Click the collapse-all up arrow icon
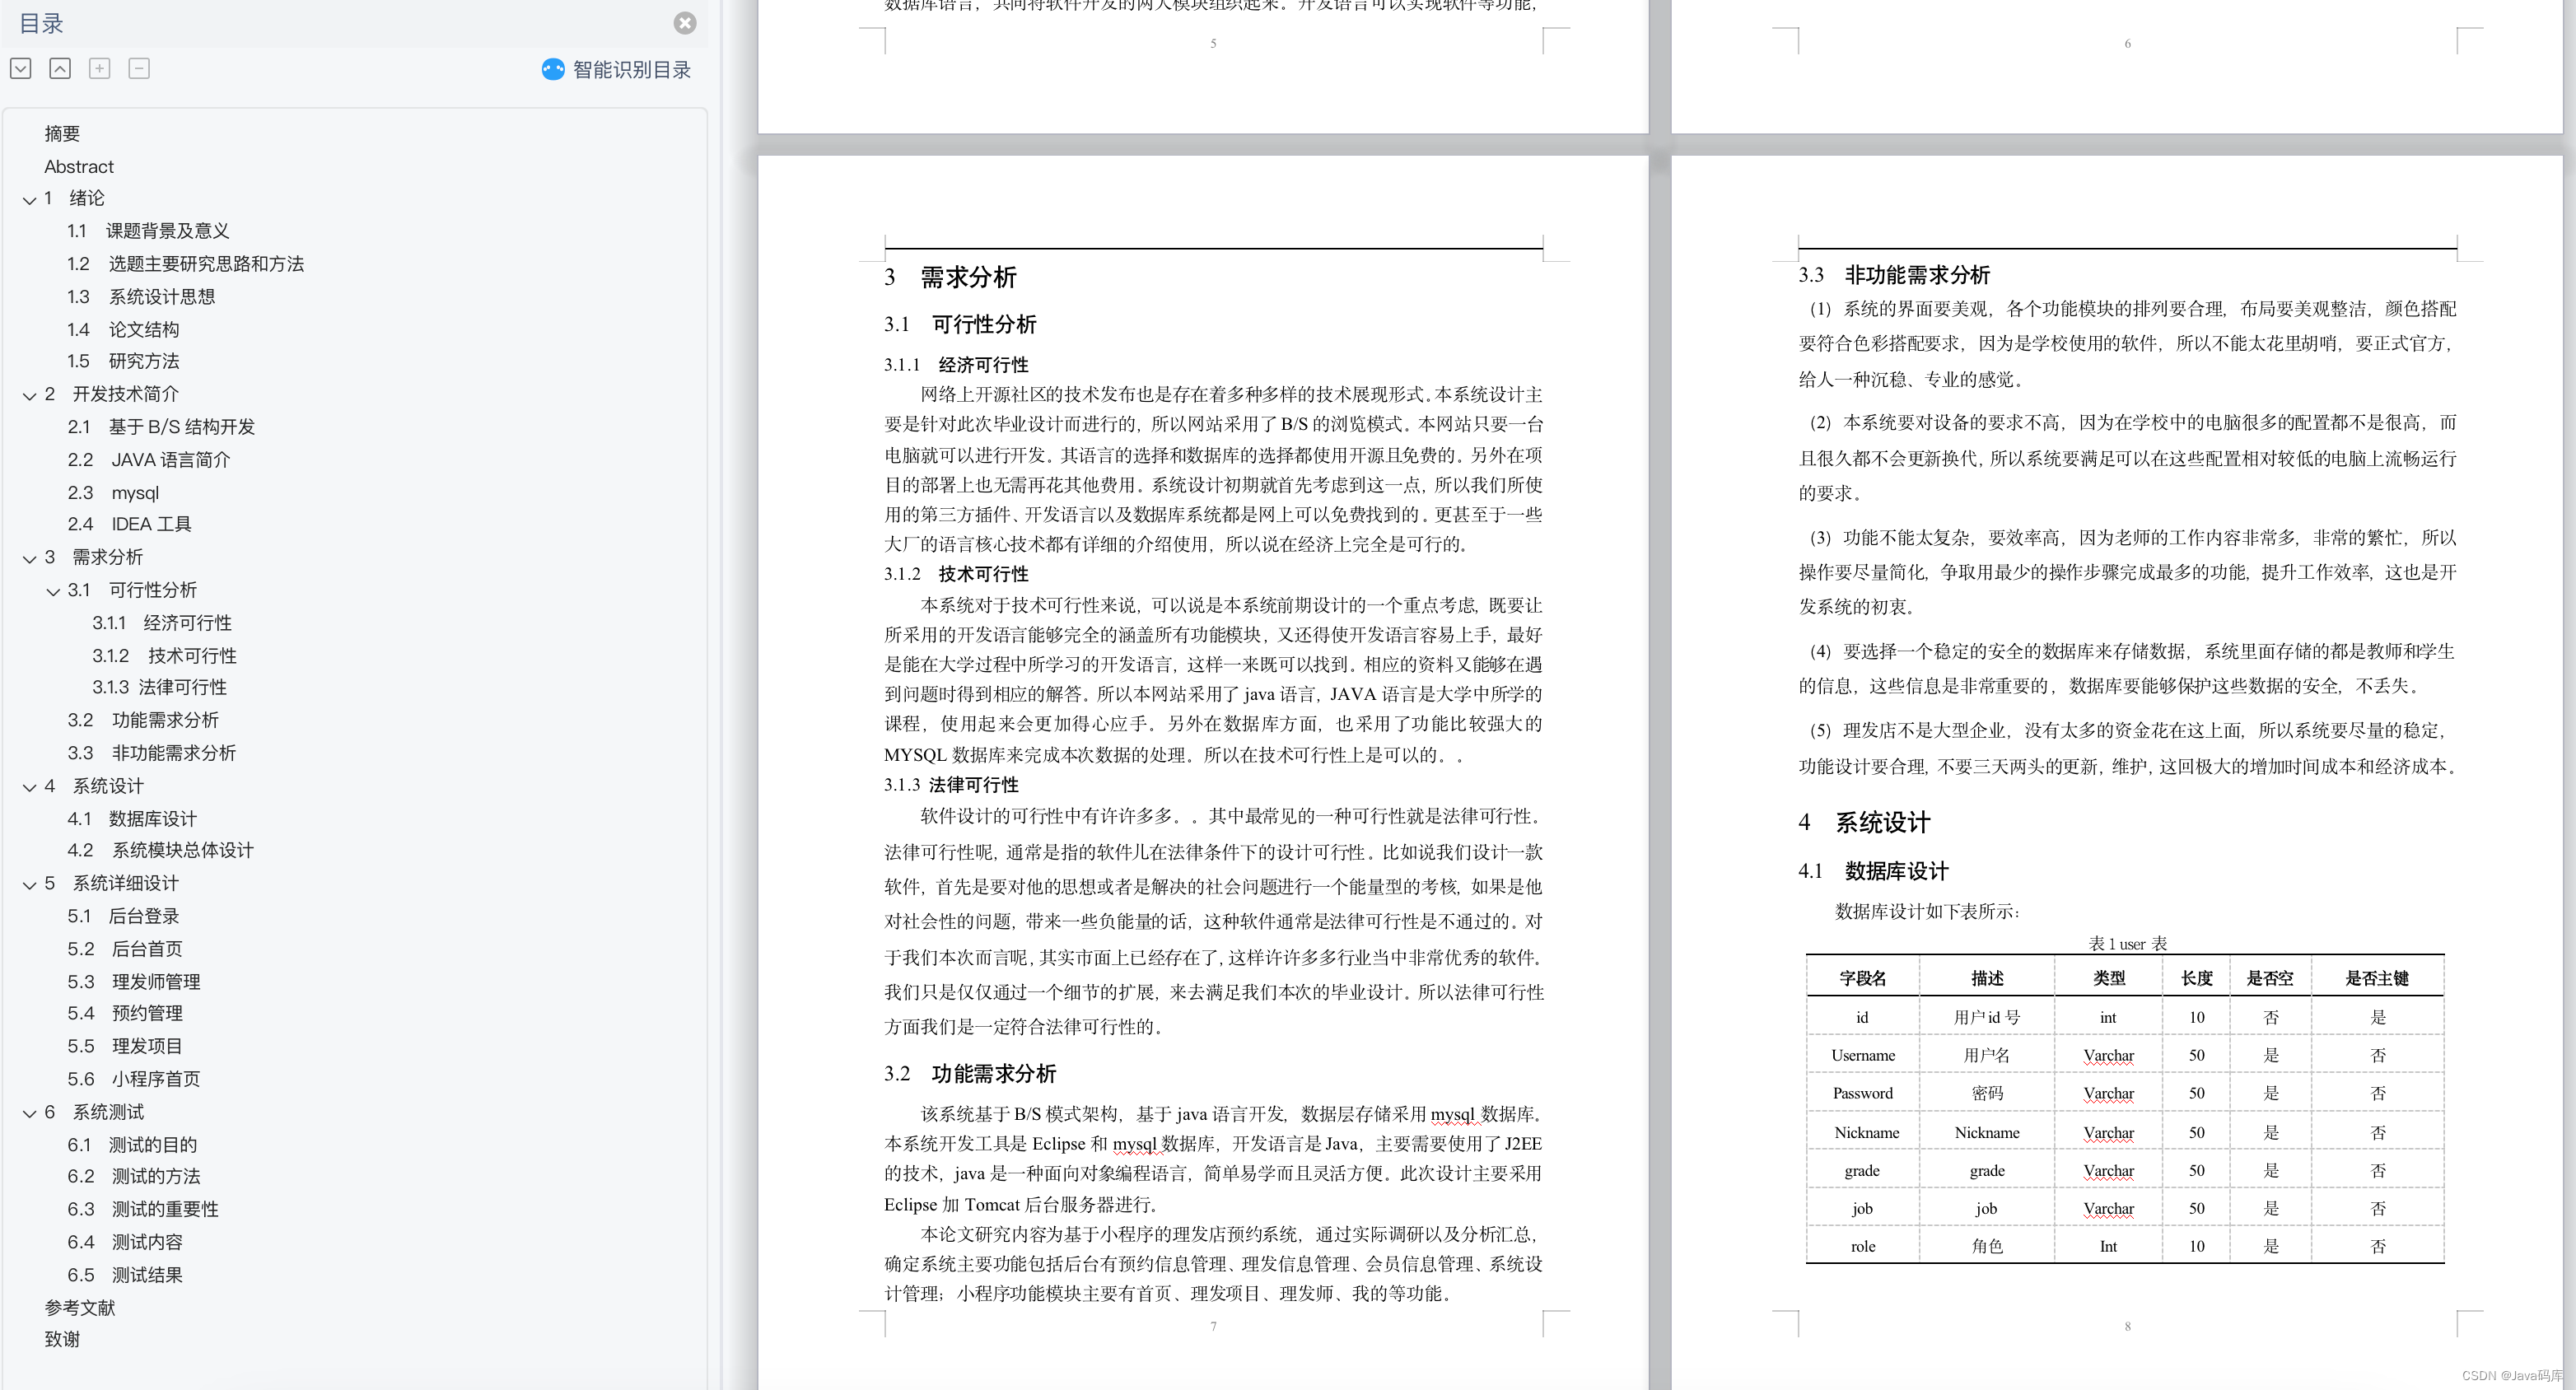 pos(60,68)
